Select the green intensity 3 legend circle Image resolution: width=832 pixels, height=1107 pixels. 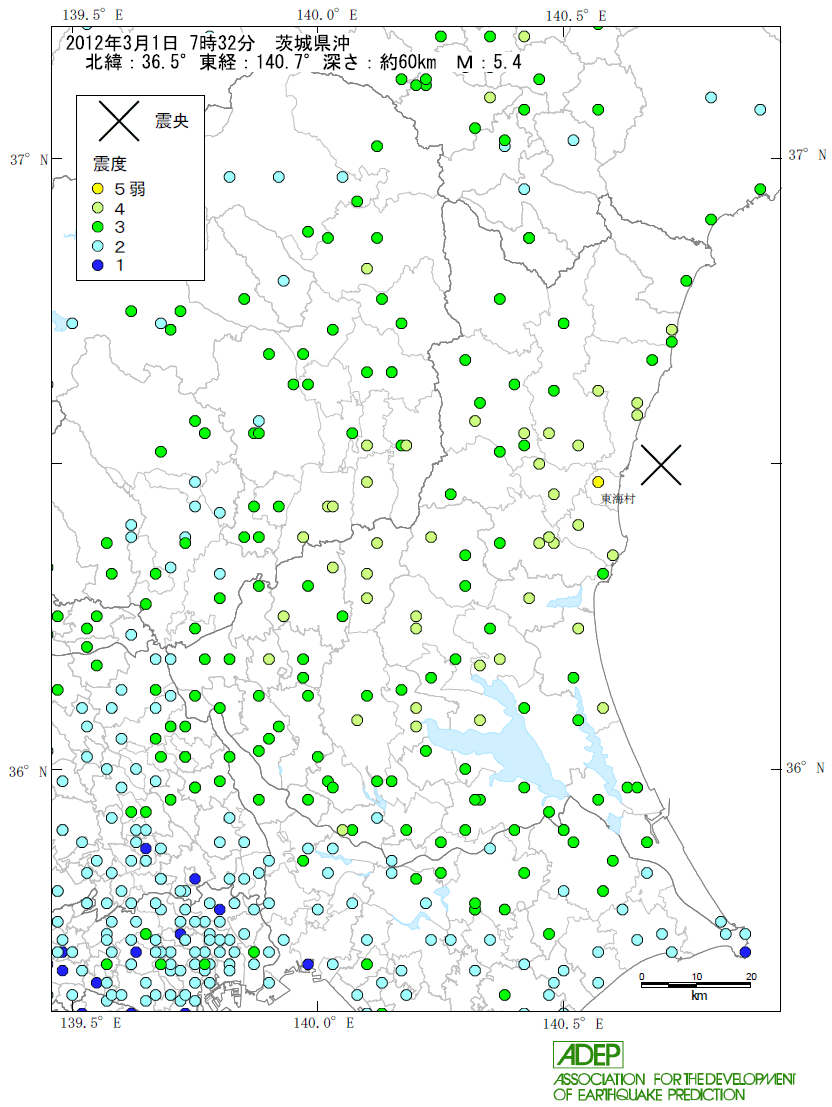(x=96, y=227)
